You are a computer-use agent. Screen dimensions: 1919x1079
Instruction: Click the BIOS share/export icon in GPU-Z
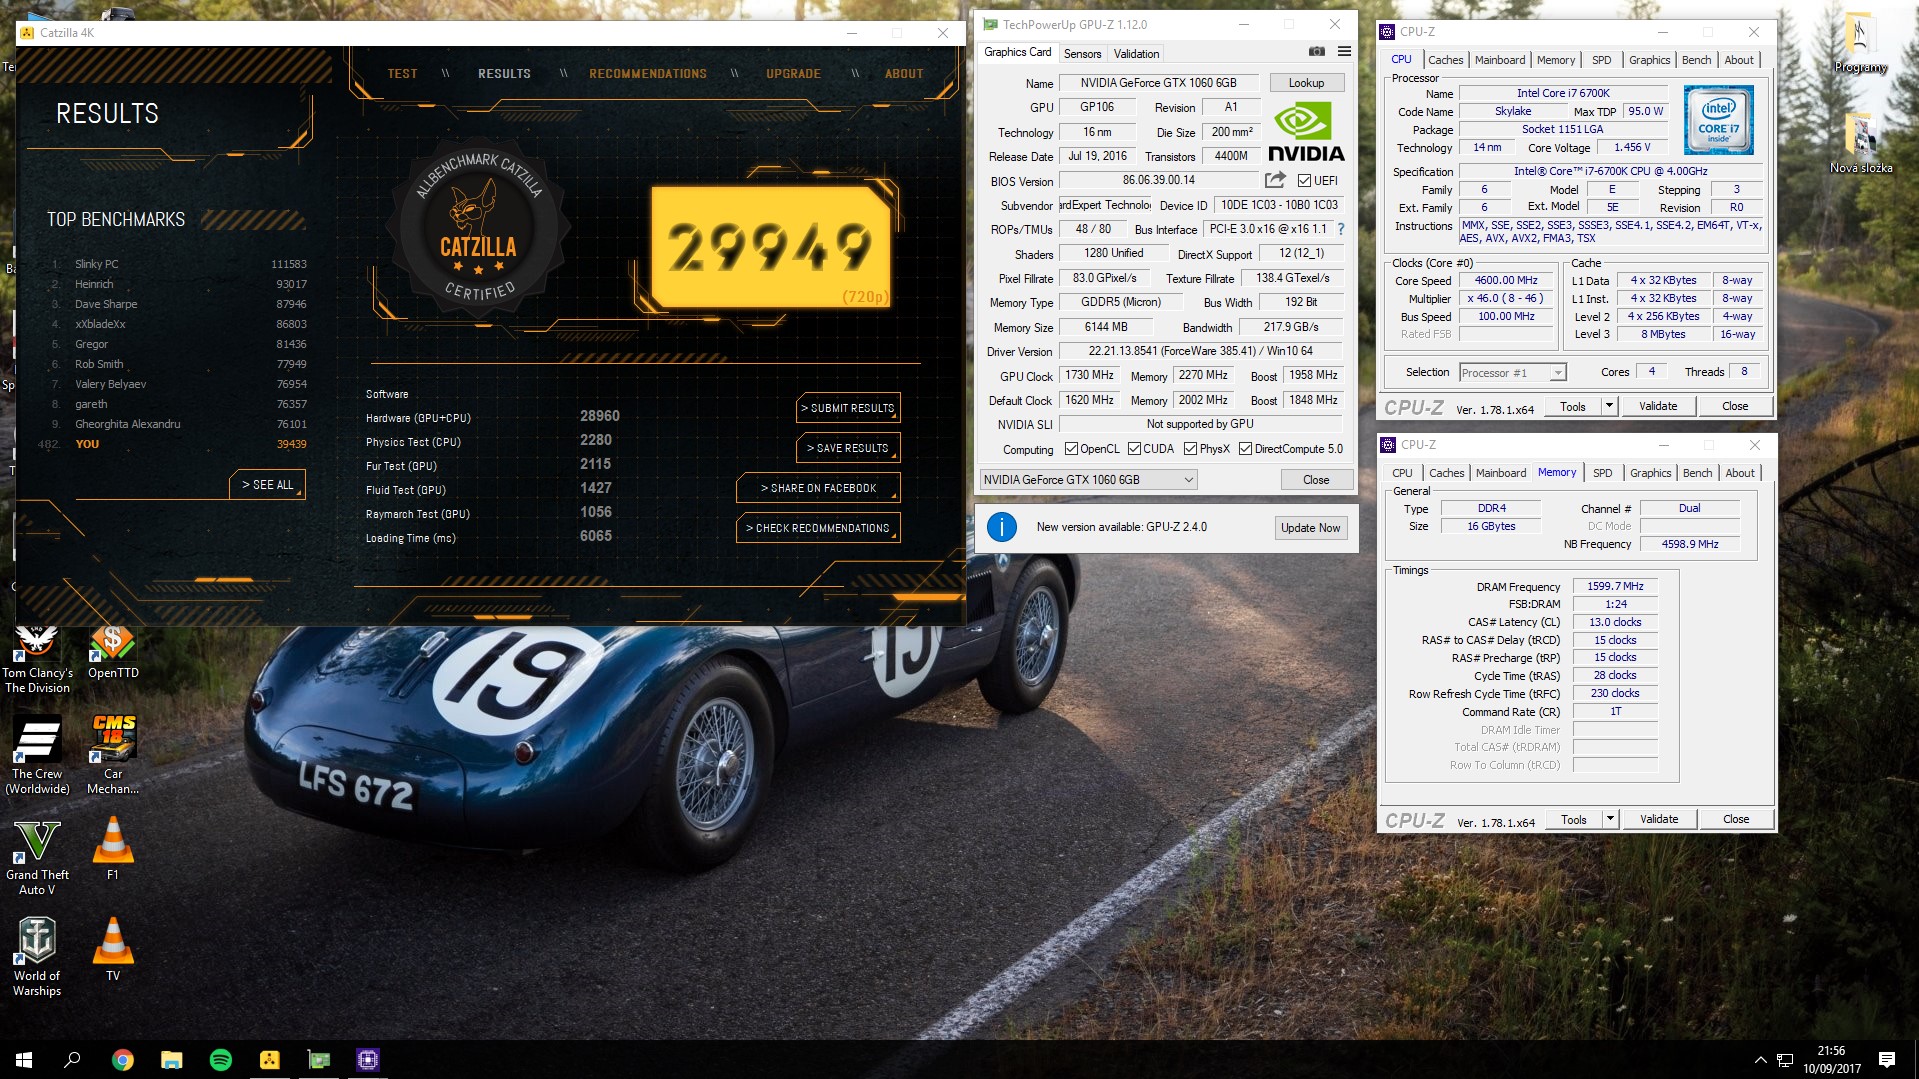[x=1275, y=180]
